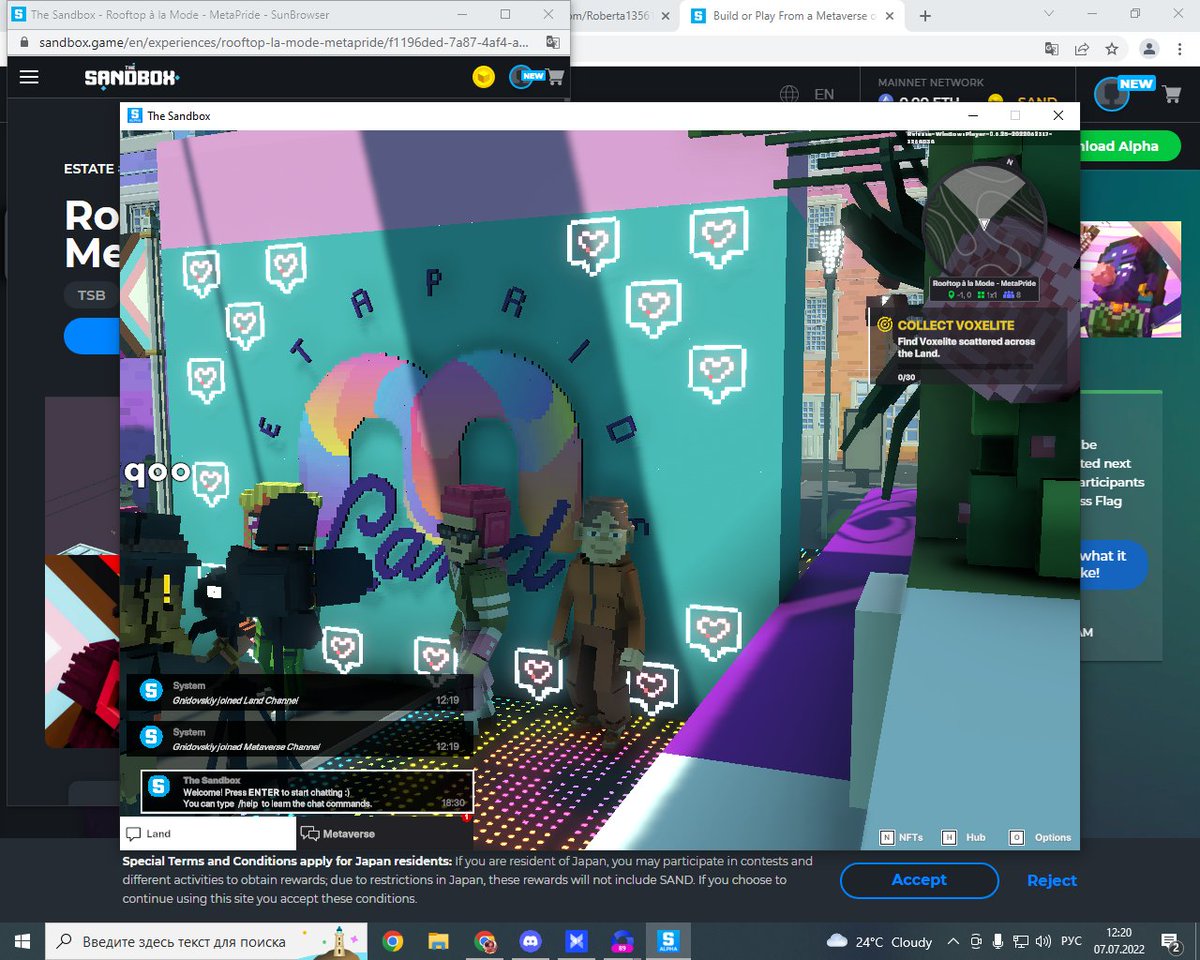
Task: Open the notification center
Action: pos(1171,942)
